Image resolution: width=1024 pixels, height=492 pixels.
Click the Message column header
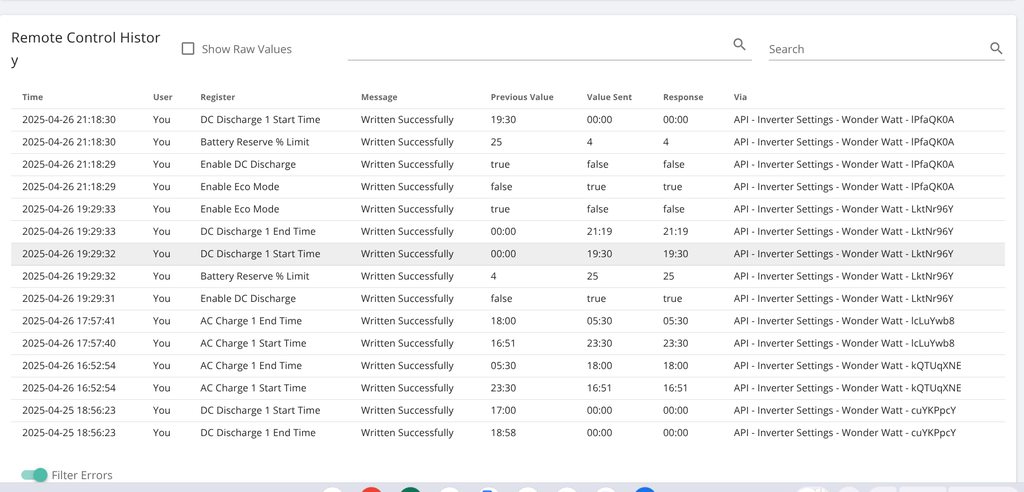(x=379, y=97)
